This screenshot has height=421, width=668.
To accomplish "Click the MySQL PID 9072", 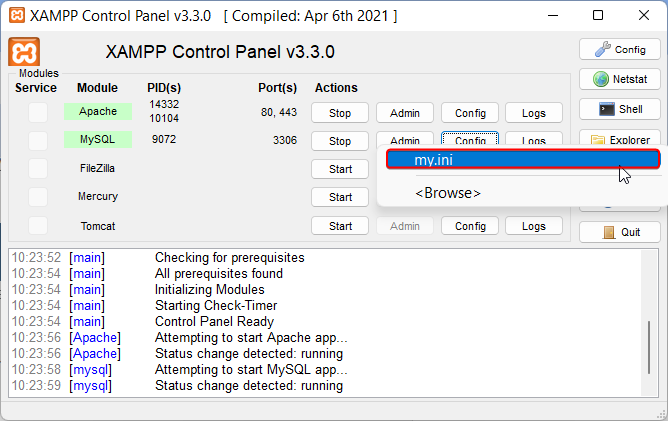I will pyautogui.click(x=164, y=139).
